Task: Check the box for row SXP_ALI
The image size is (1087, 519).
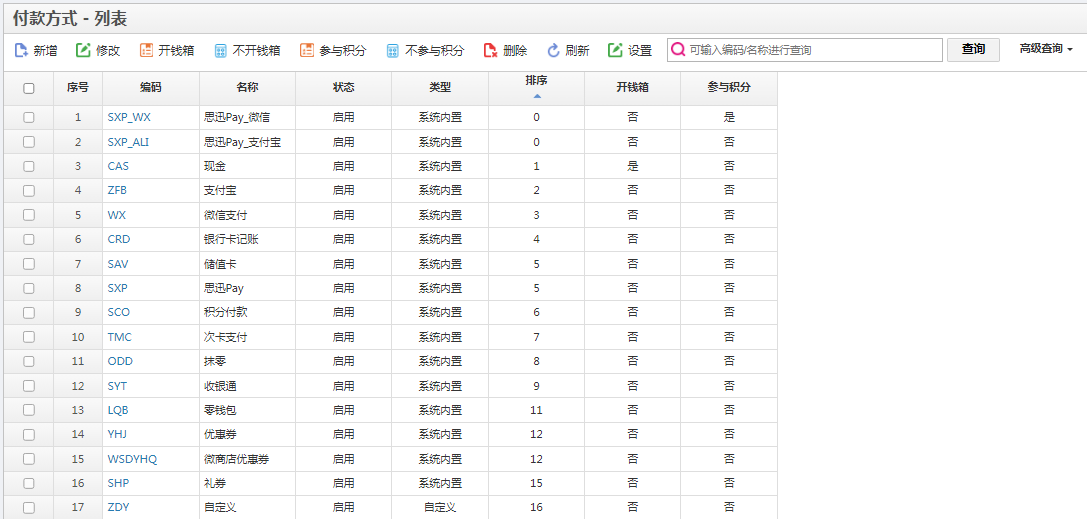Action: click(28, 142)
